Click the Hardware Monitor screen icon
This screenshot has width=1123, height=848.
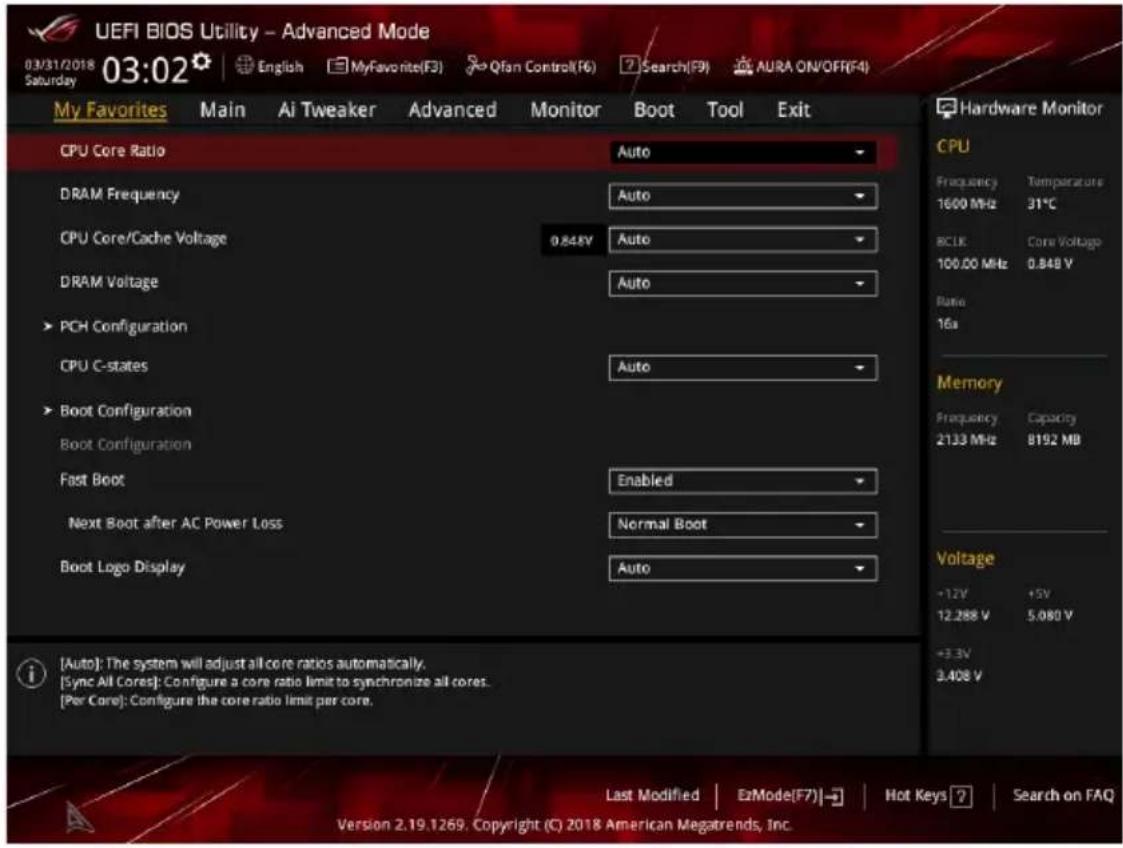(946, 108)
